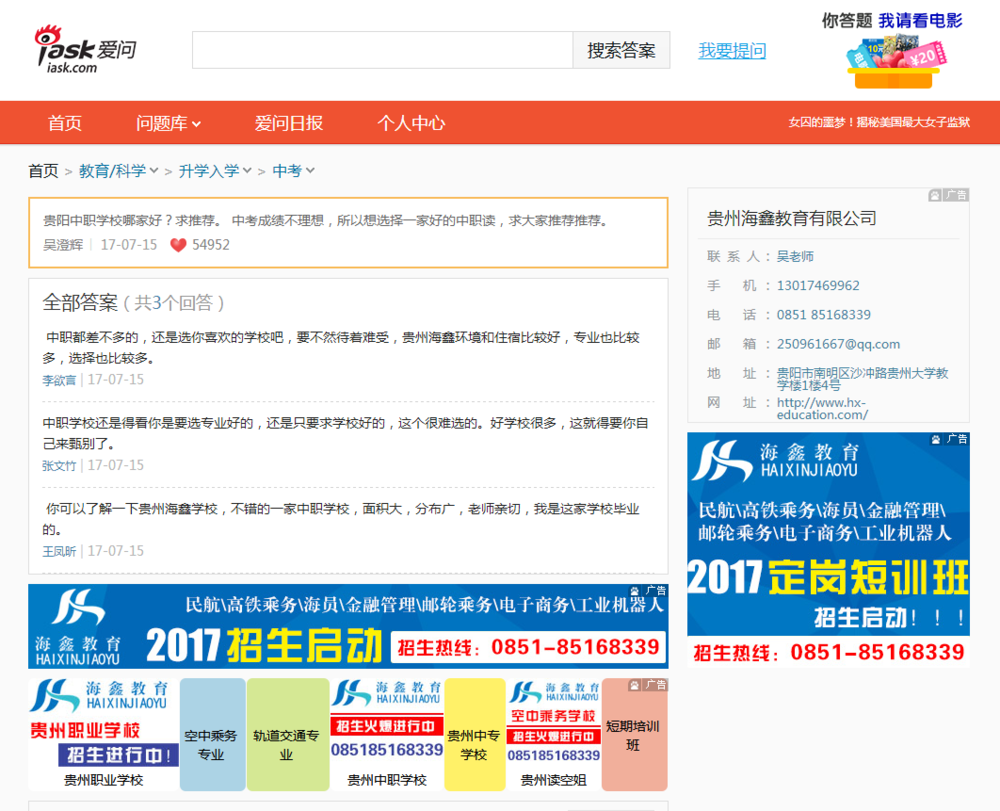The width and height of the screenshot is (1000, 811).
Task: Click the 空中乘务专业 tile
Action: click(x=212, y=734)
